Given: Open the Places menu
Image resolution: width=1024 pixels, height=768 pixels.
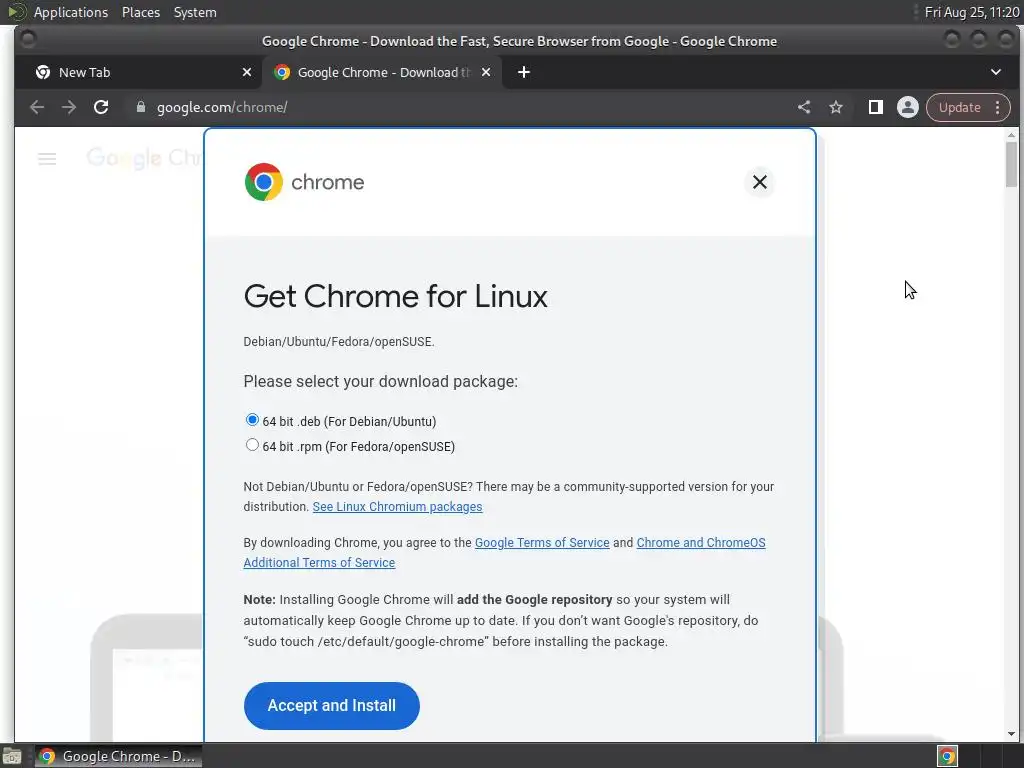Looking at the screenshot, I should [141, 12].
